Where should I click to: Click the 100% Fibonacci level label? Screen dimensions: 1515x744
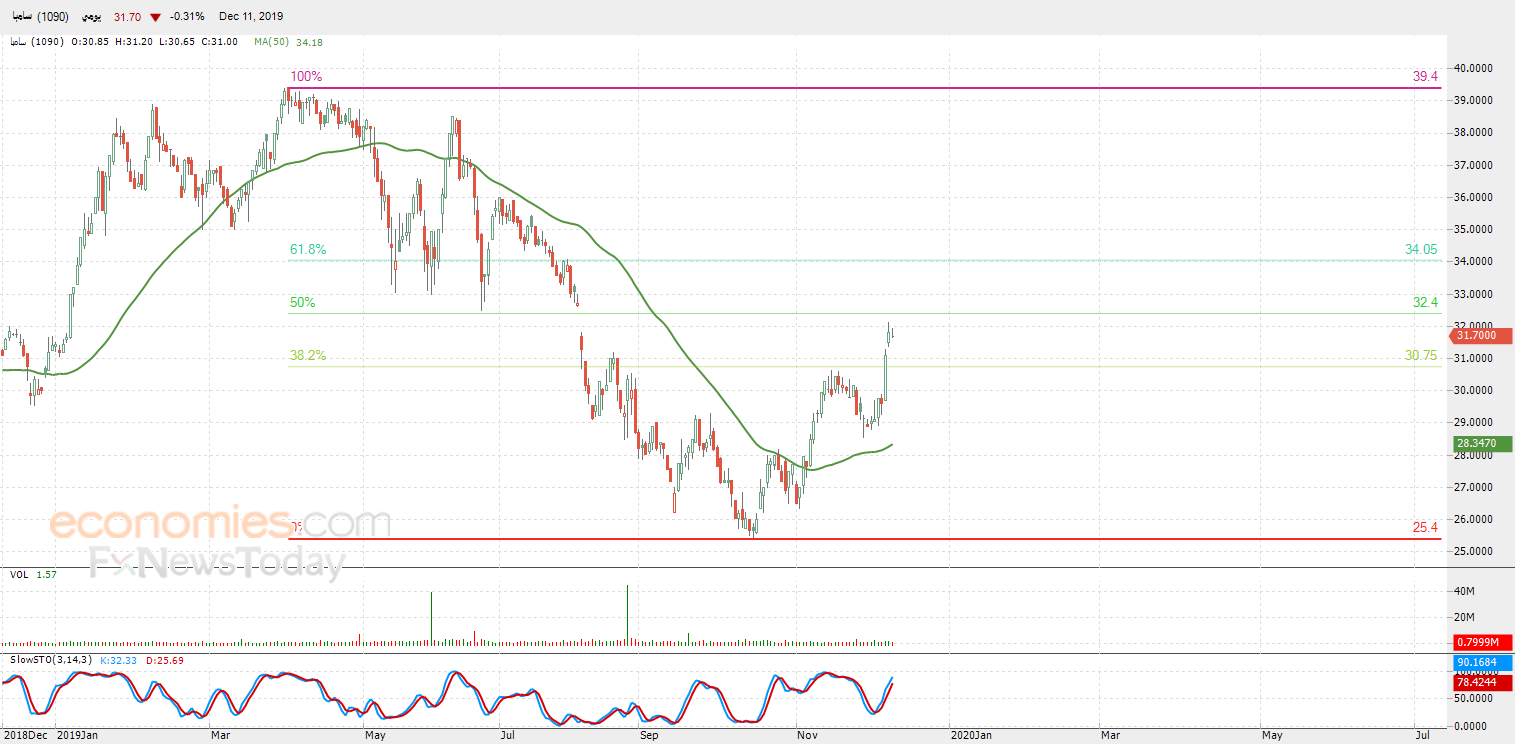tap(306, 77)
